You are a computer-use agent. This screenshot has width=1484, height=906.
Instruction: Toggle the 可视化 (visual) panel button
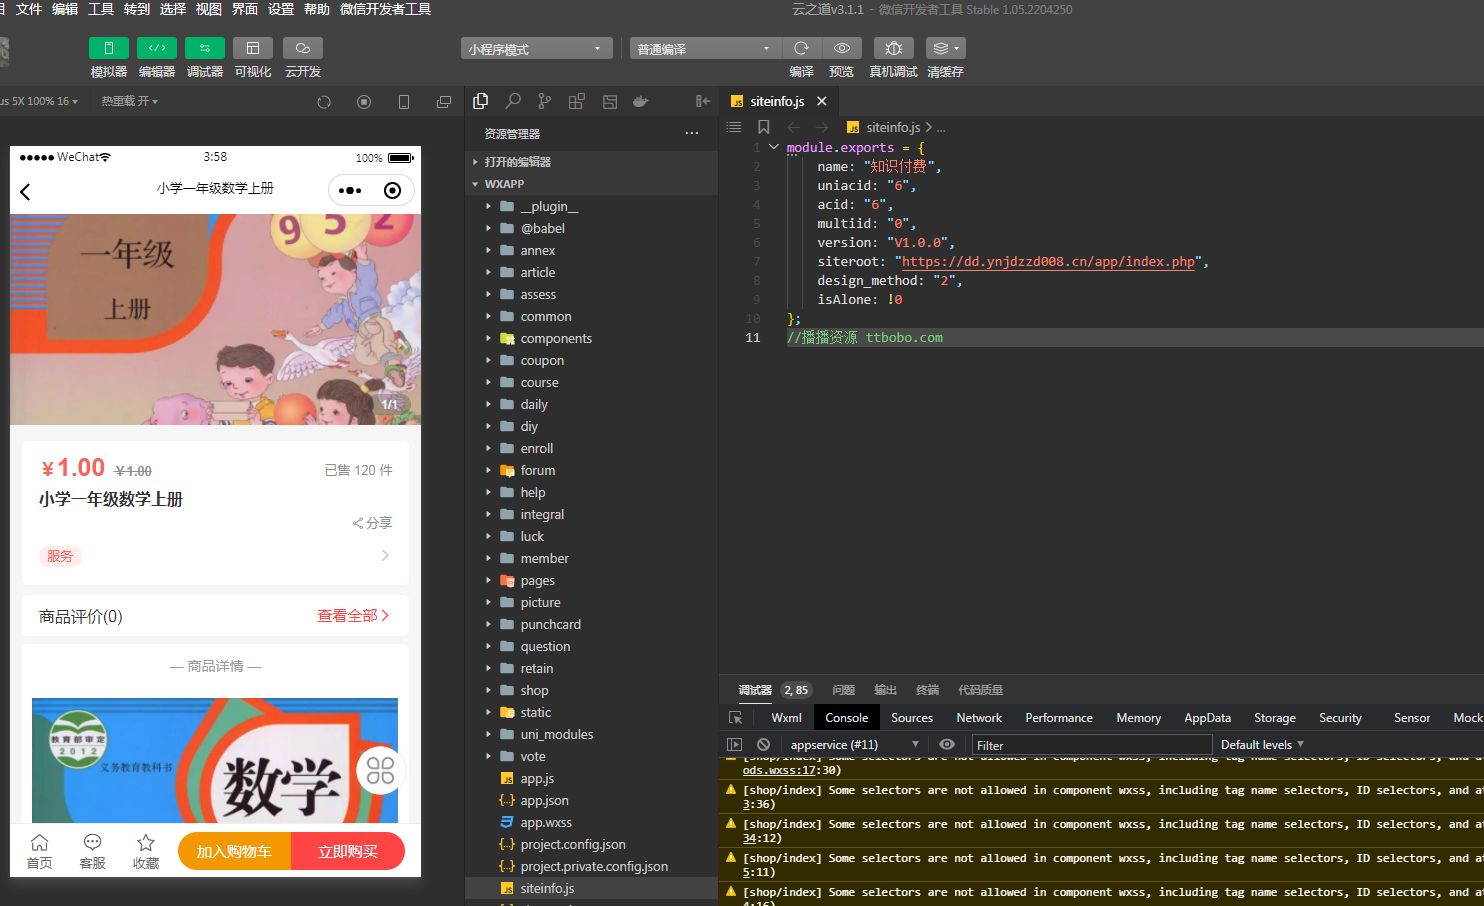(253, 48)
